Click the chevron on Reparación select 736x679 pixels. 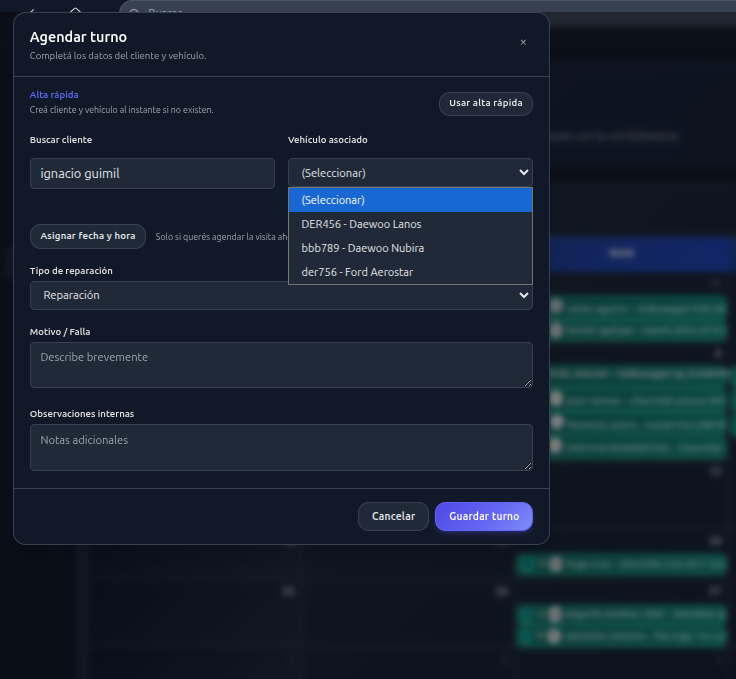[x=523, y=295]
